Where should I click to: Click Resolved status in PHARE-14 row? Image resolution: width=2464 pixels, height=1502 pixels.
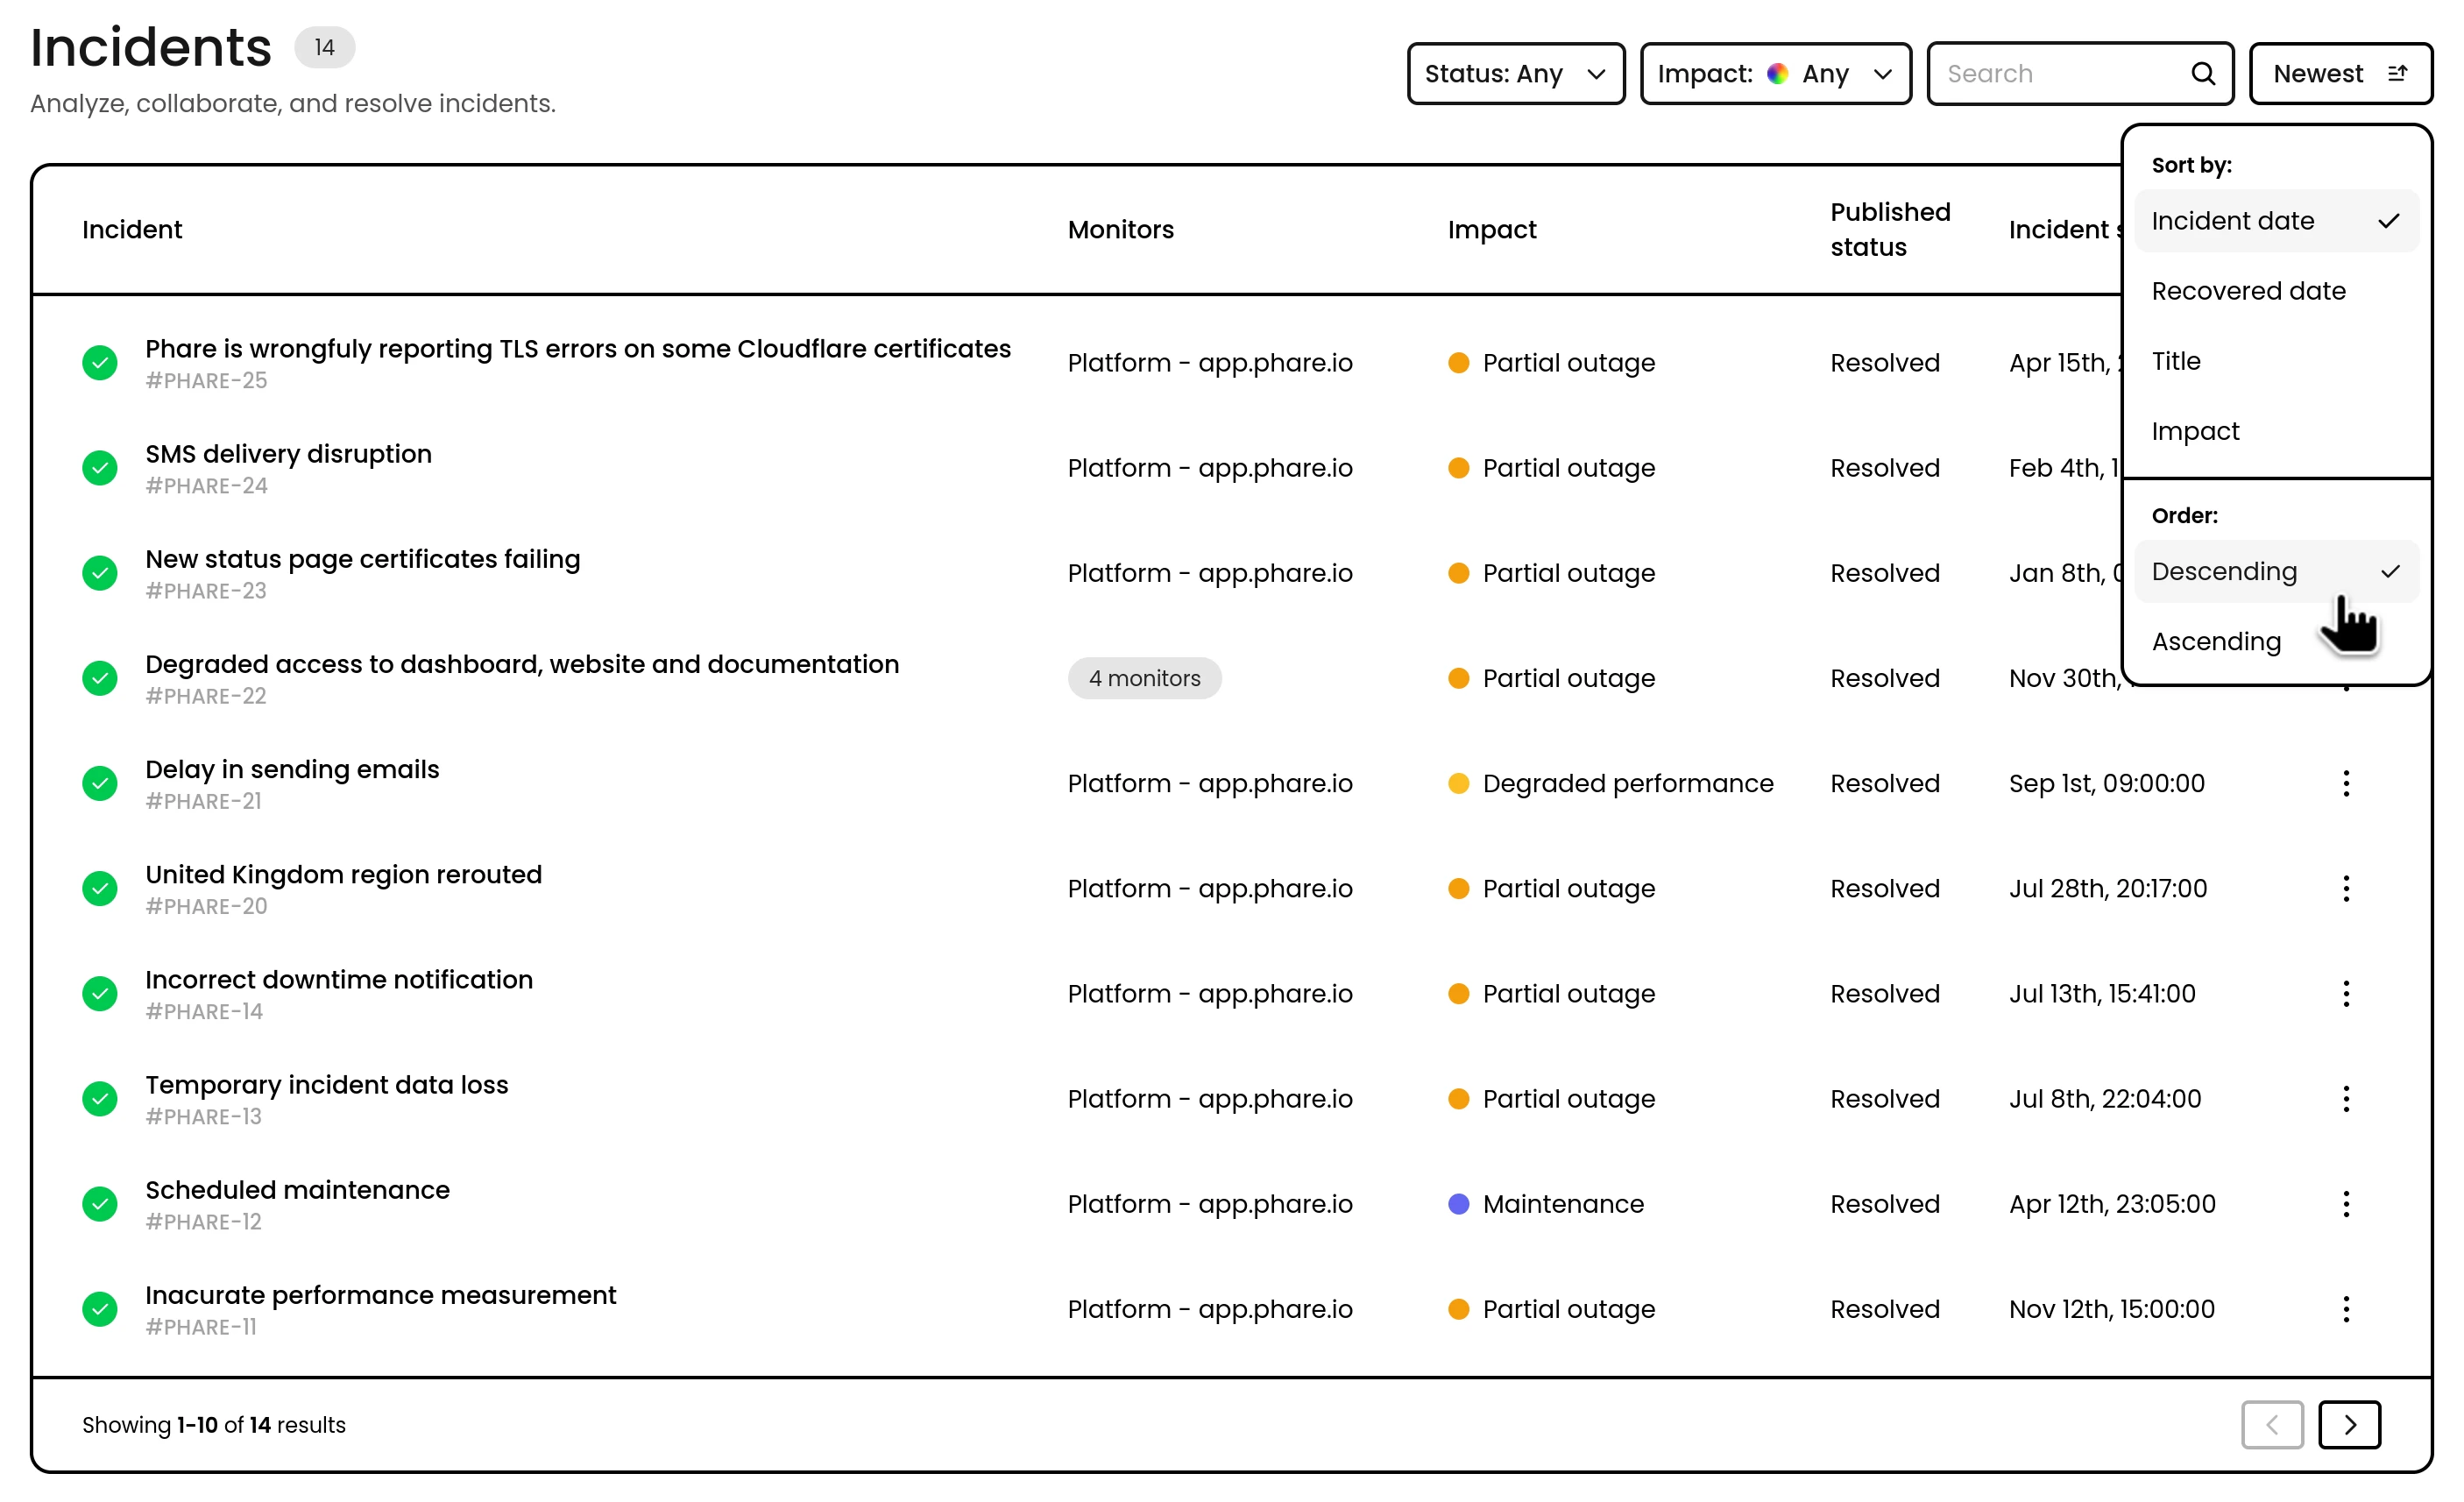[x=1884, y=993]
